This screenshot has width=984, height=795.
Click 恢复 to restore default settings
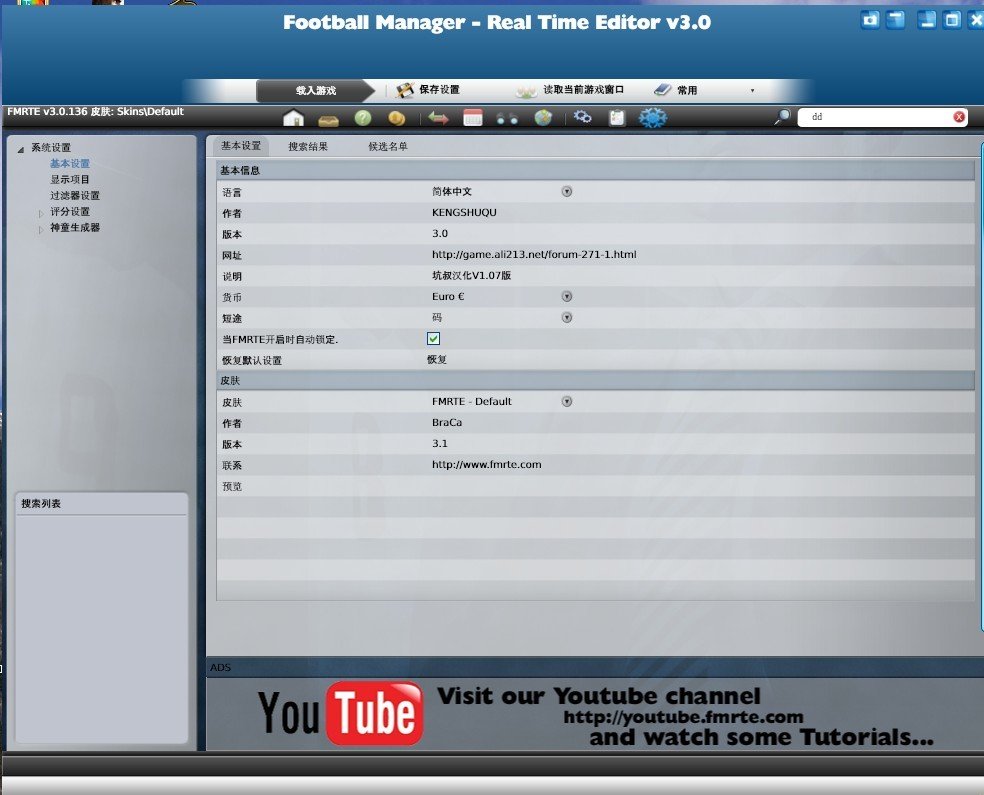coord(437,359)
